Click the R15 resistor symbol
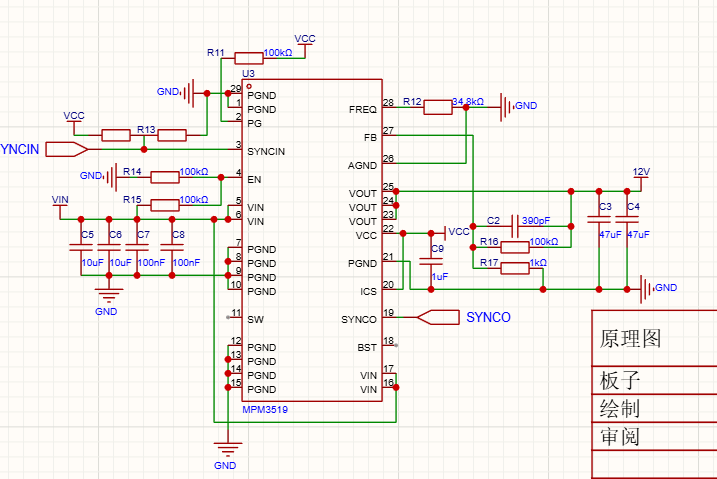 [x=164, y=205]
